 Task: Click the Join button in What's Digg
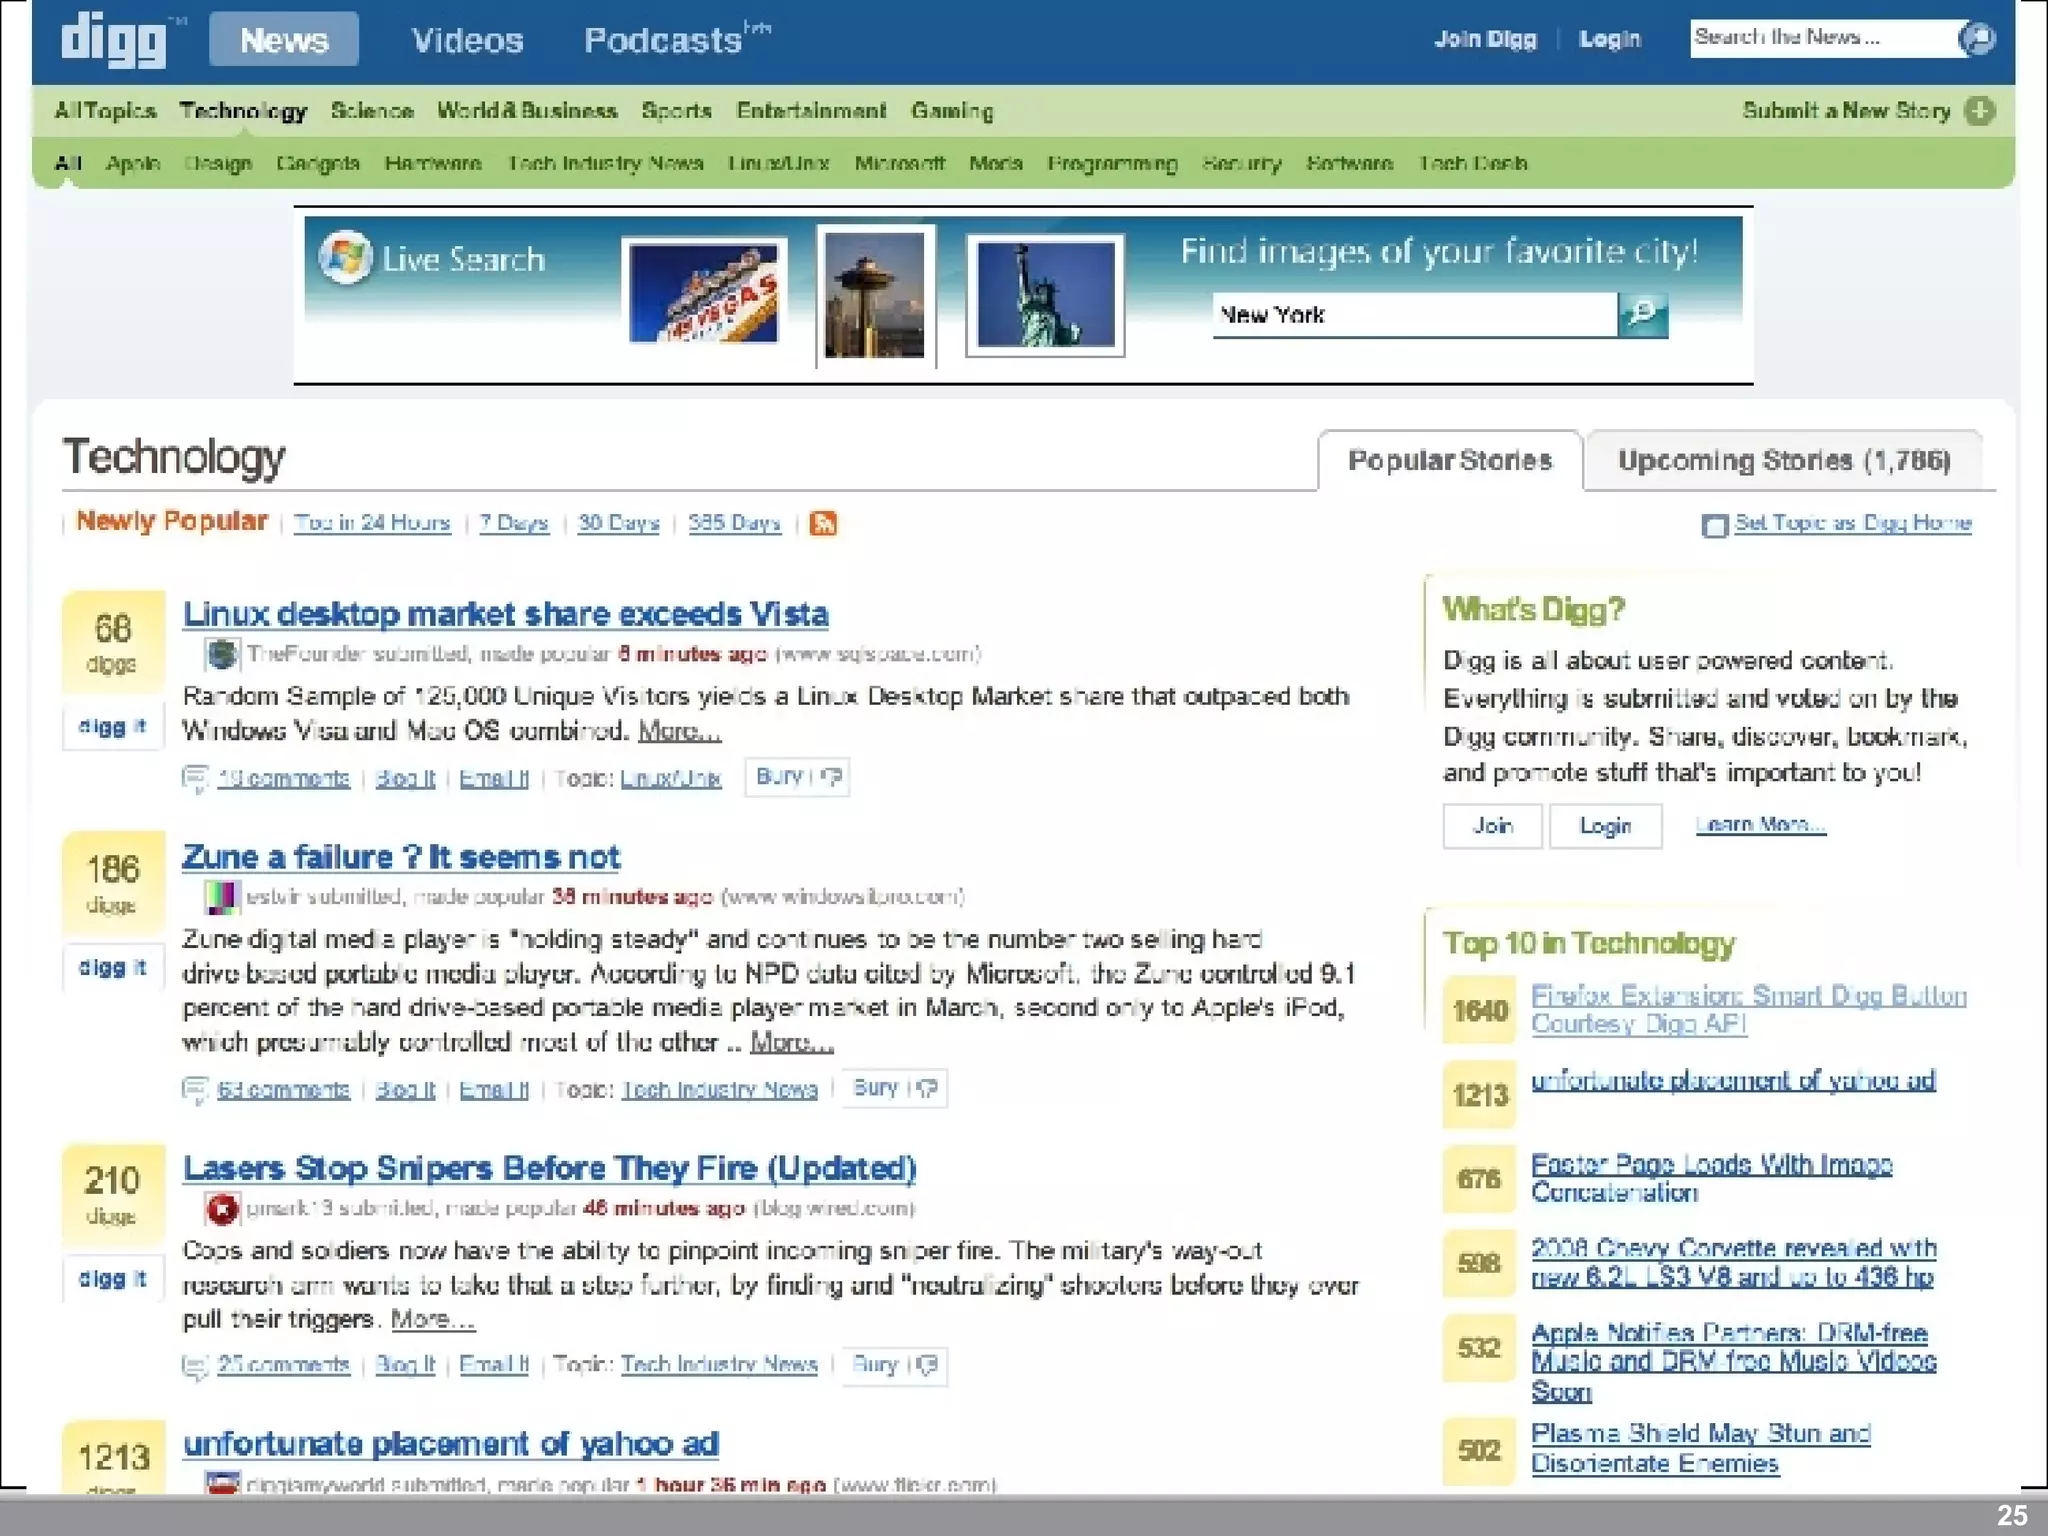1491,826
